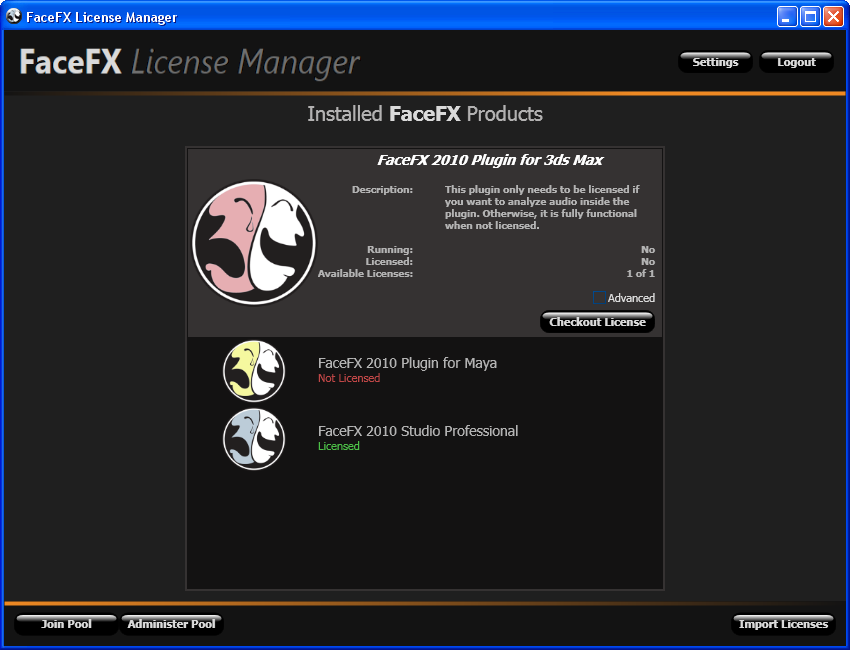The width and height of the screenshot is (850, 650).
Task: Click the FaceFX 2010 Plugin for 3ds Max title
Action: pos(490,160)
